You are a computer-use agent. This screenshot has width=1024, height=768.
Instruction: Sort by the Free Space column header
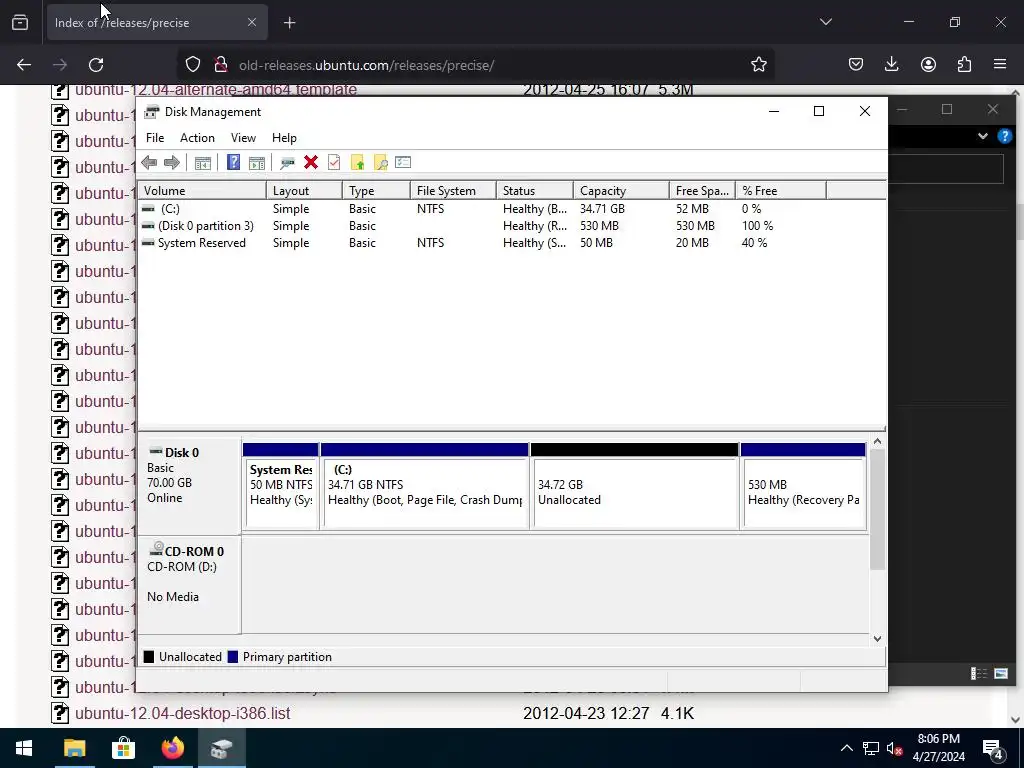click(702, 191)
